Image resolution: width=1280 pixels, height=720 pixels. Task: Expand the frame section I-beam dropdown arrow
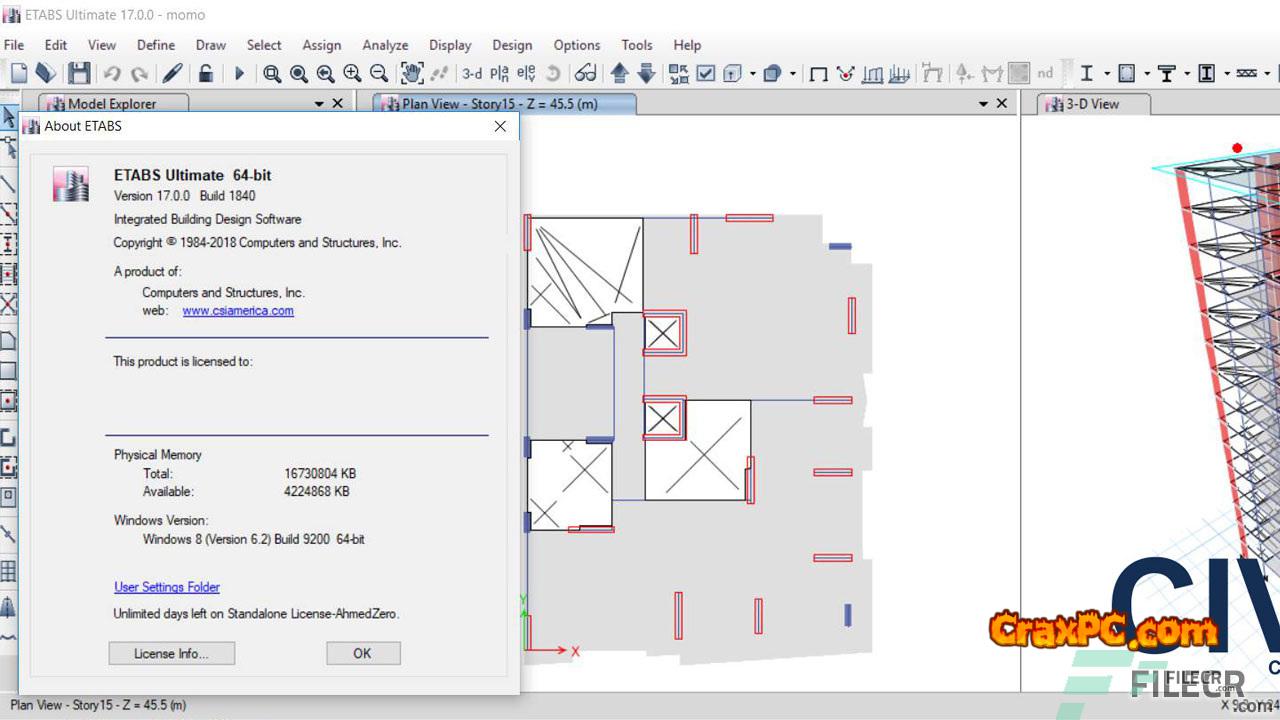1106,73
